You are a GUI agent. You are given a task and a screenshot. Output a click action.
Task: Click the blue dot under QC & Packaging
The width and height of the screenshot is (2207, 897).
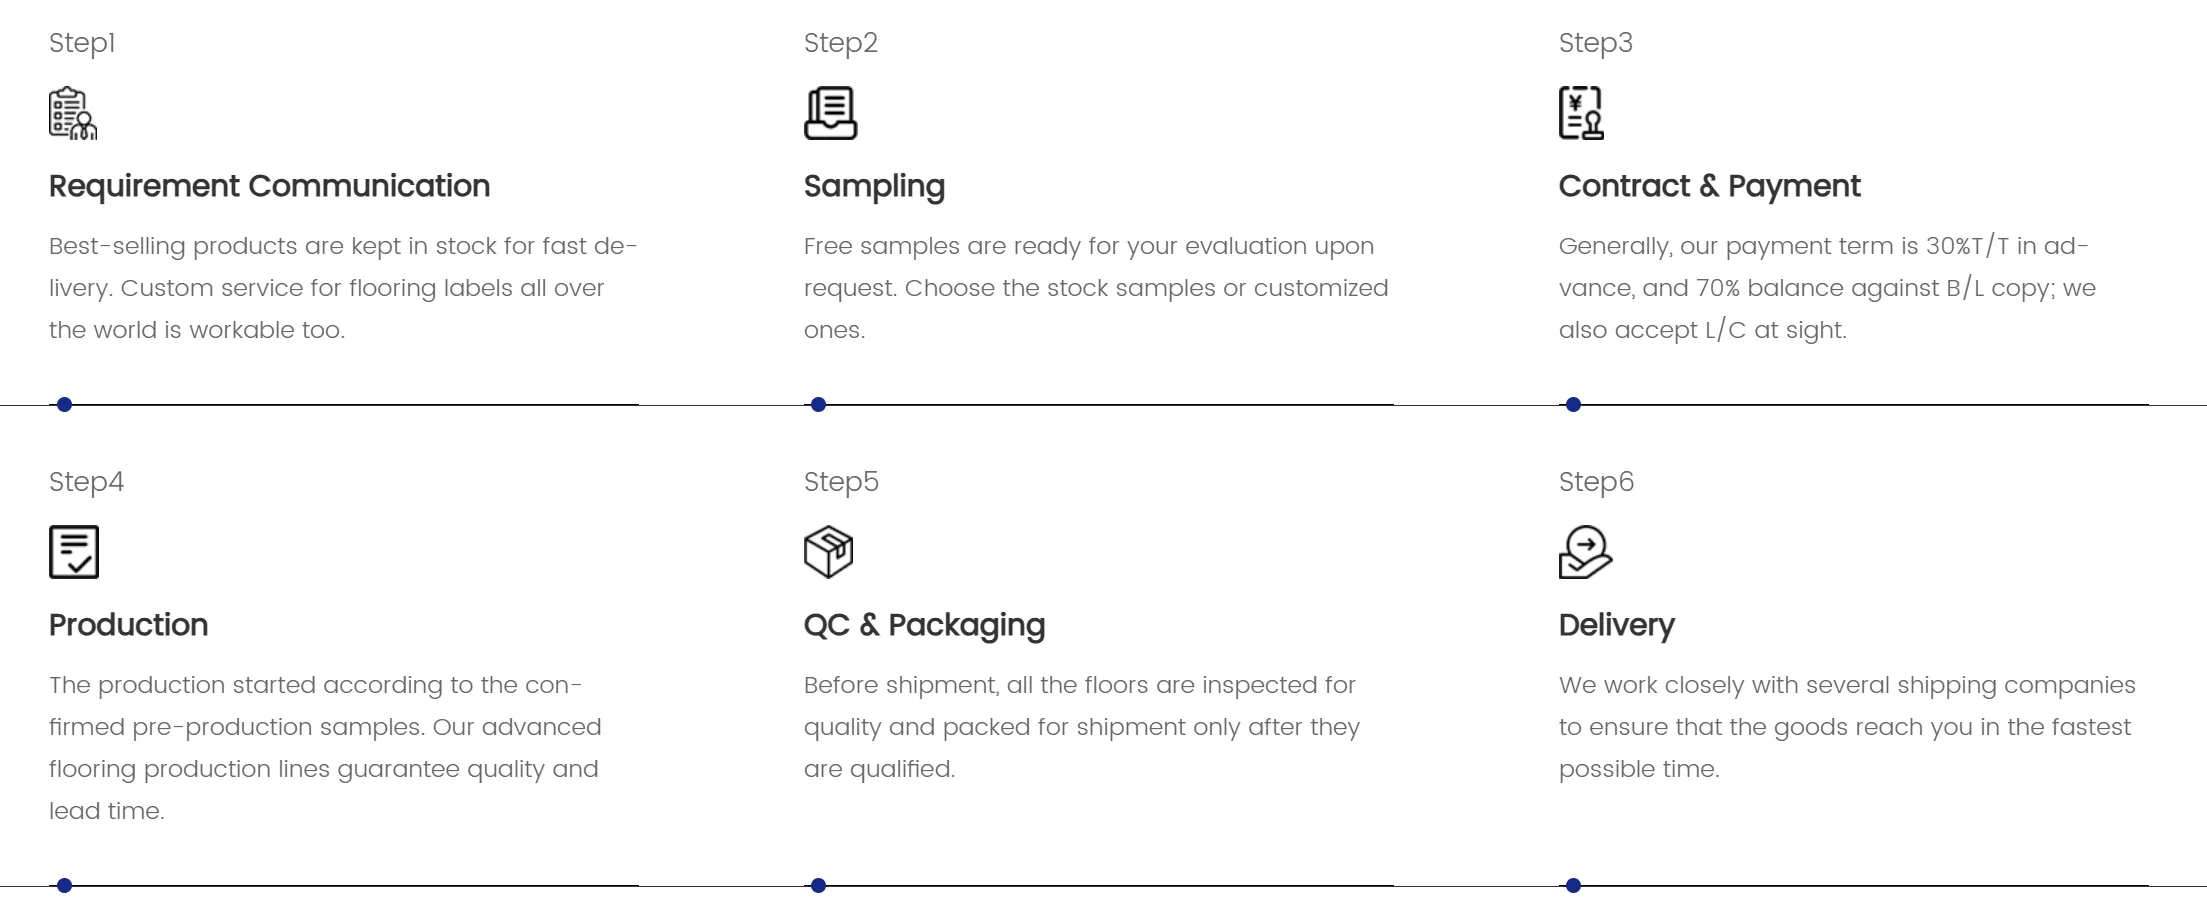click(818, 885)
